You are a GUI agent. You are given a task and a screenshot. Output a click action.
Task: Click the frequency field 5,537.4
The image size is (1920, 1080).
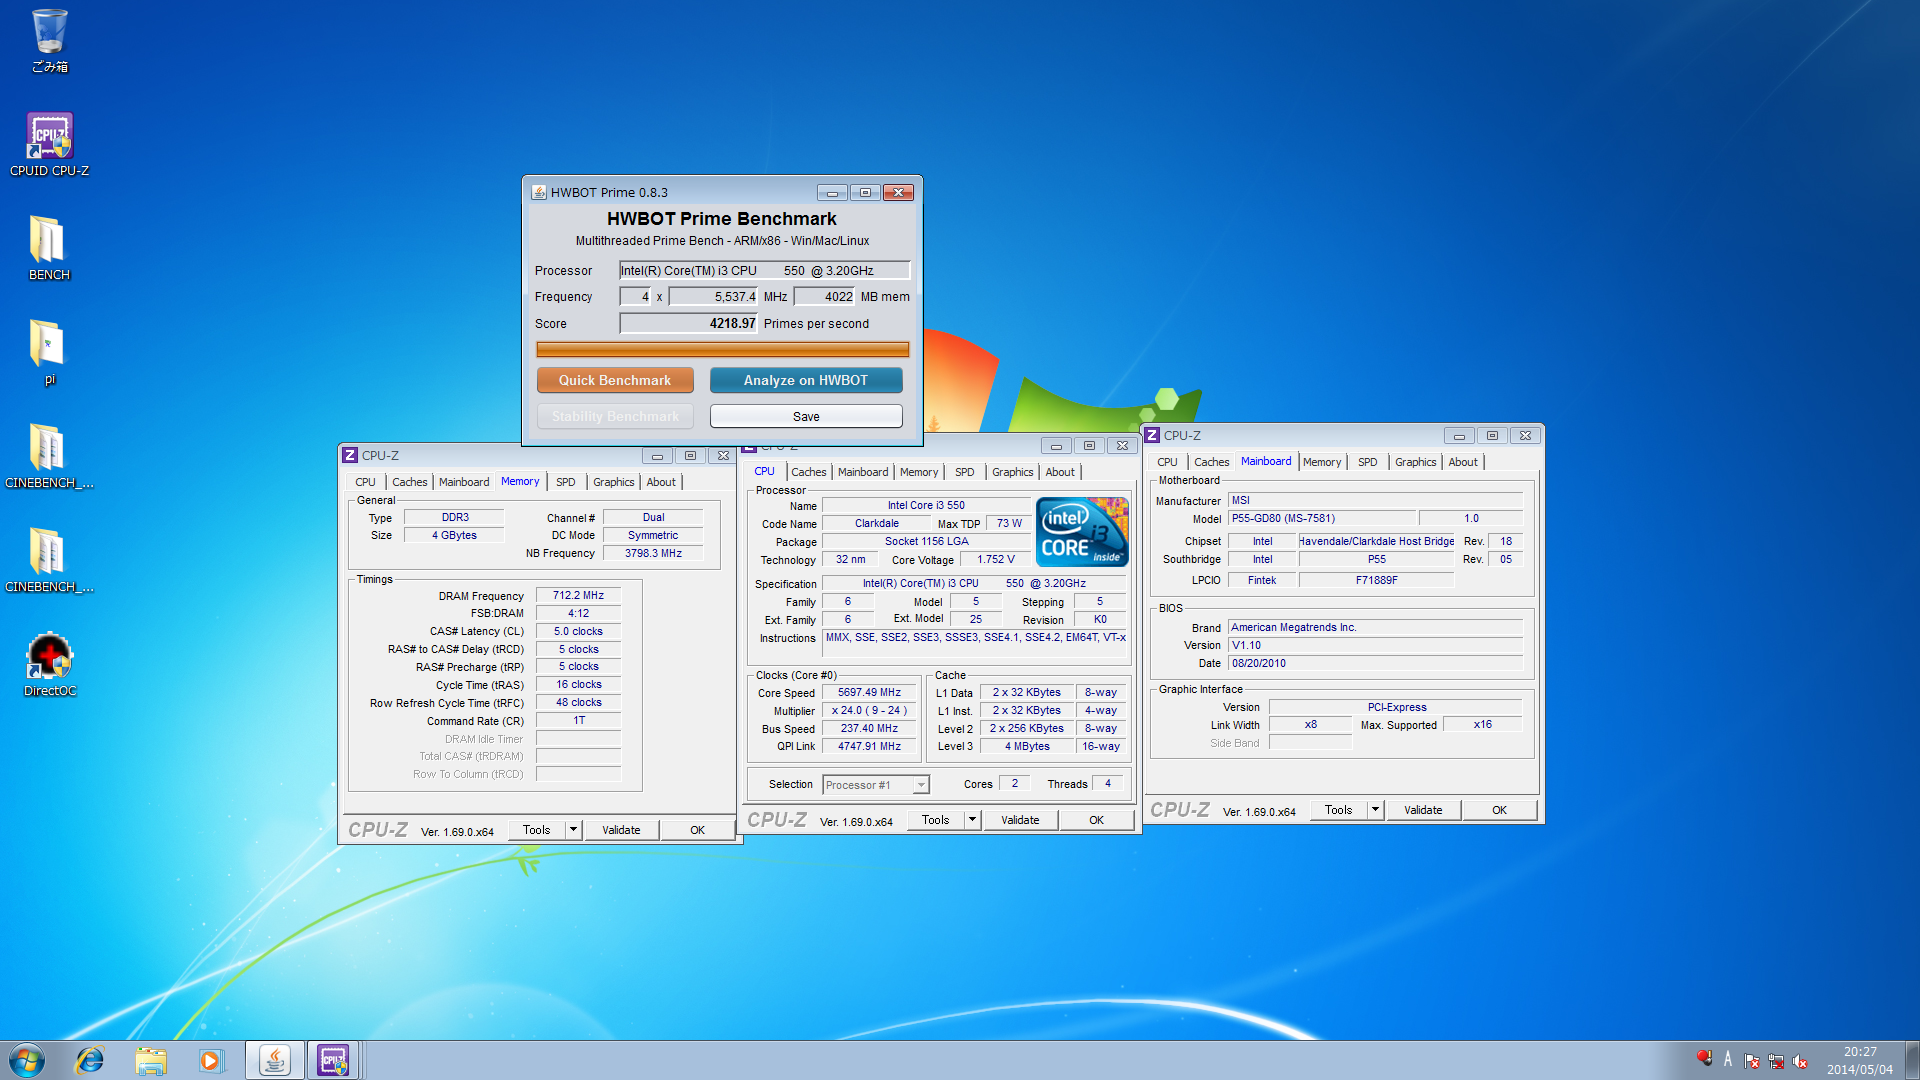(x=714, y=296)
